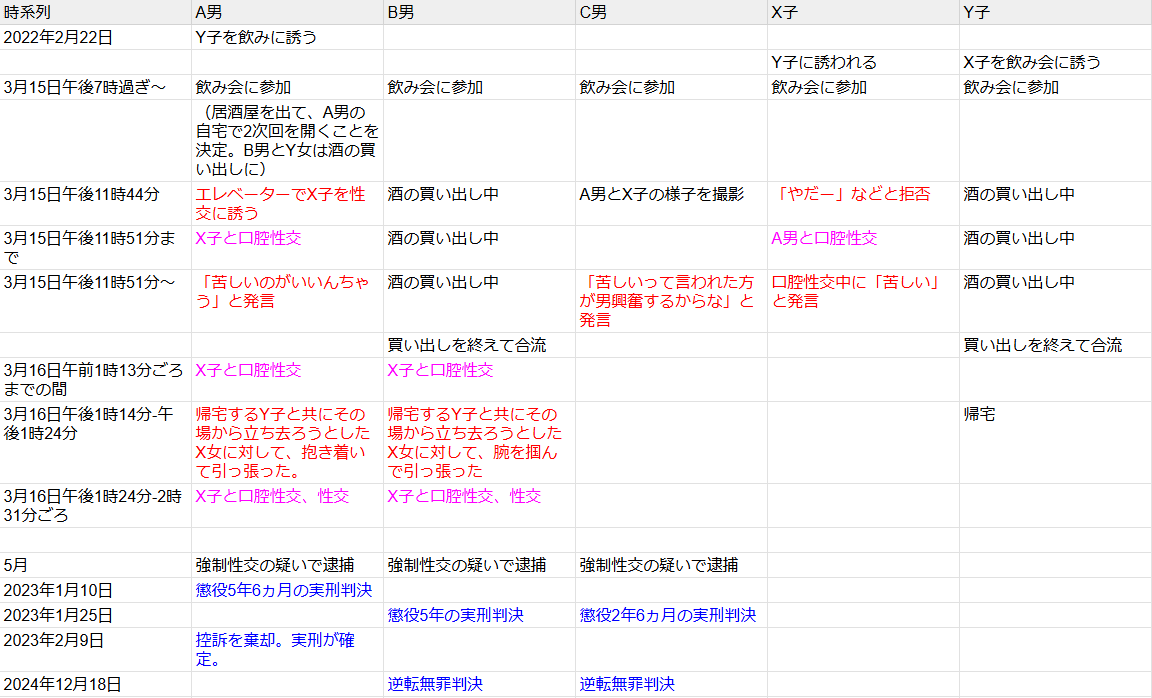Select the A男 column header cell

[x=287, y=12]
